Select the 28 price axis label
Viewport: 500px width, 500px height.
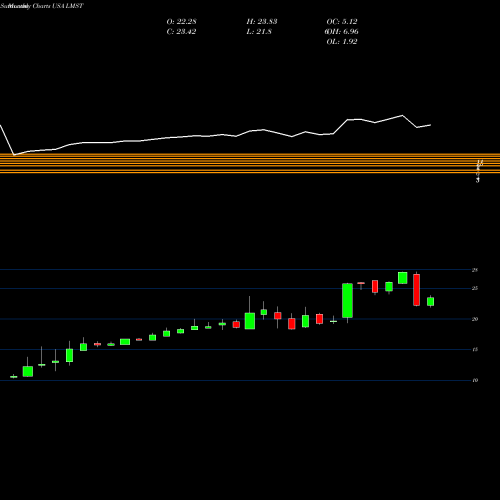[475, 270]
